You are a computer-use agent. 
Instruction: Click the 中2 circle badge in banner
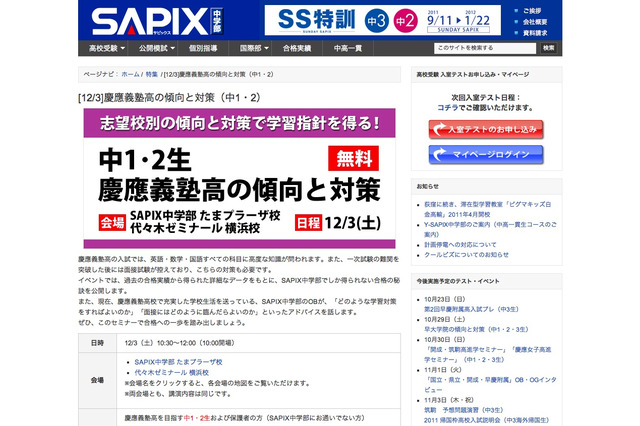point(404,20)
